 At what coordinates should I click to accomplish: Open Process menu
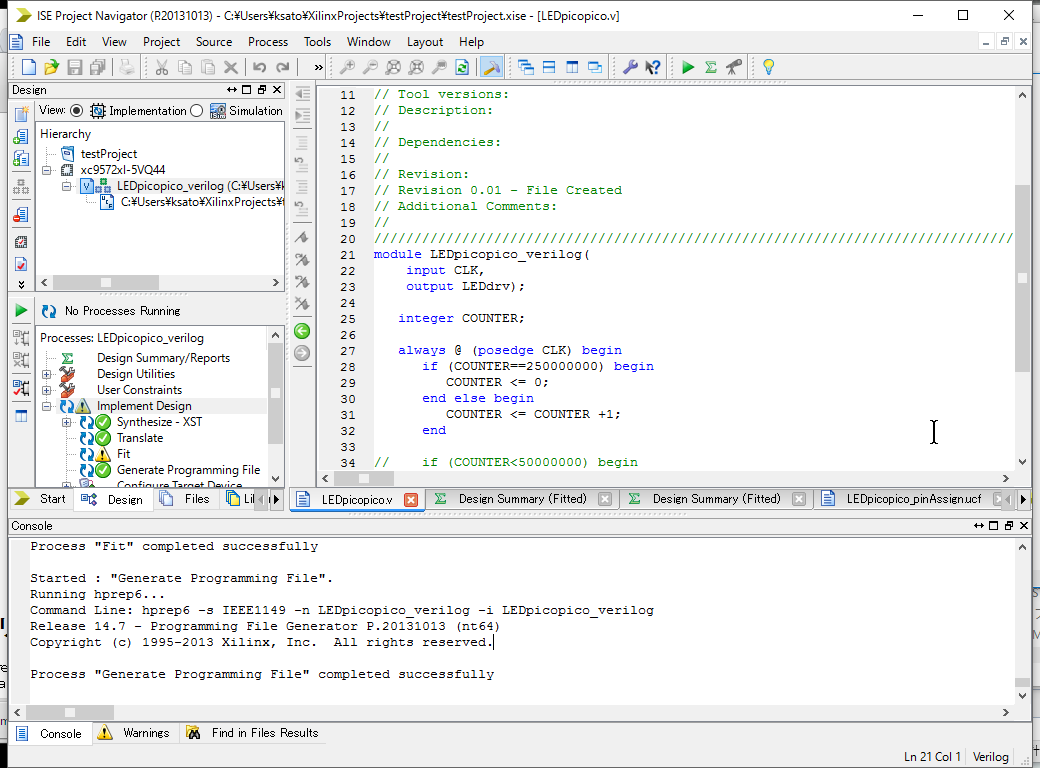(x=268, y=42)
